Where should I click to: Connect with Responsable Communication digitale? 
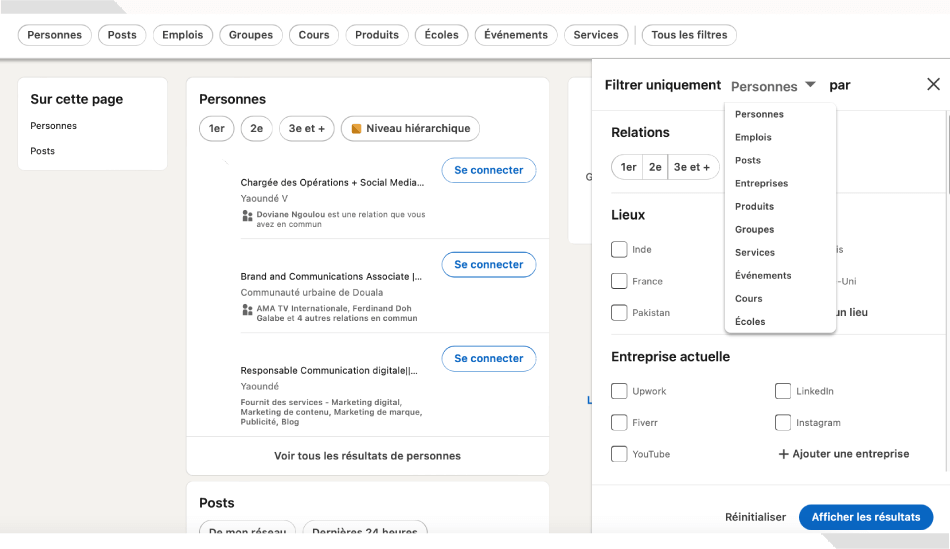click(x=488, y=358)
